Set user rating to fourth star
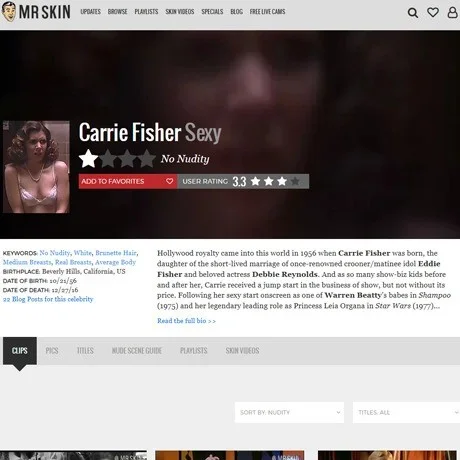 (x=295, y=181)
